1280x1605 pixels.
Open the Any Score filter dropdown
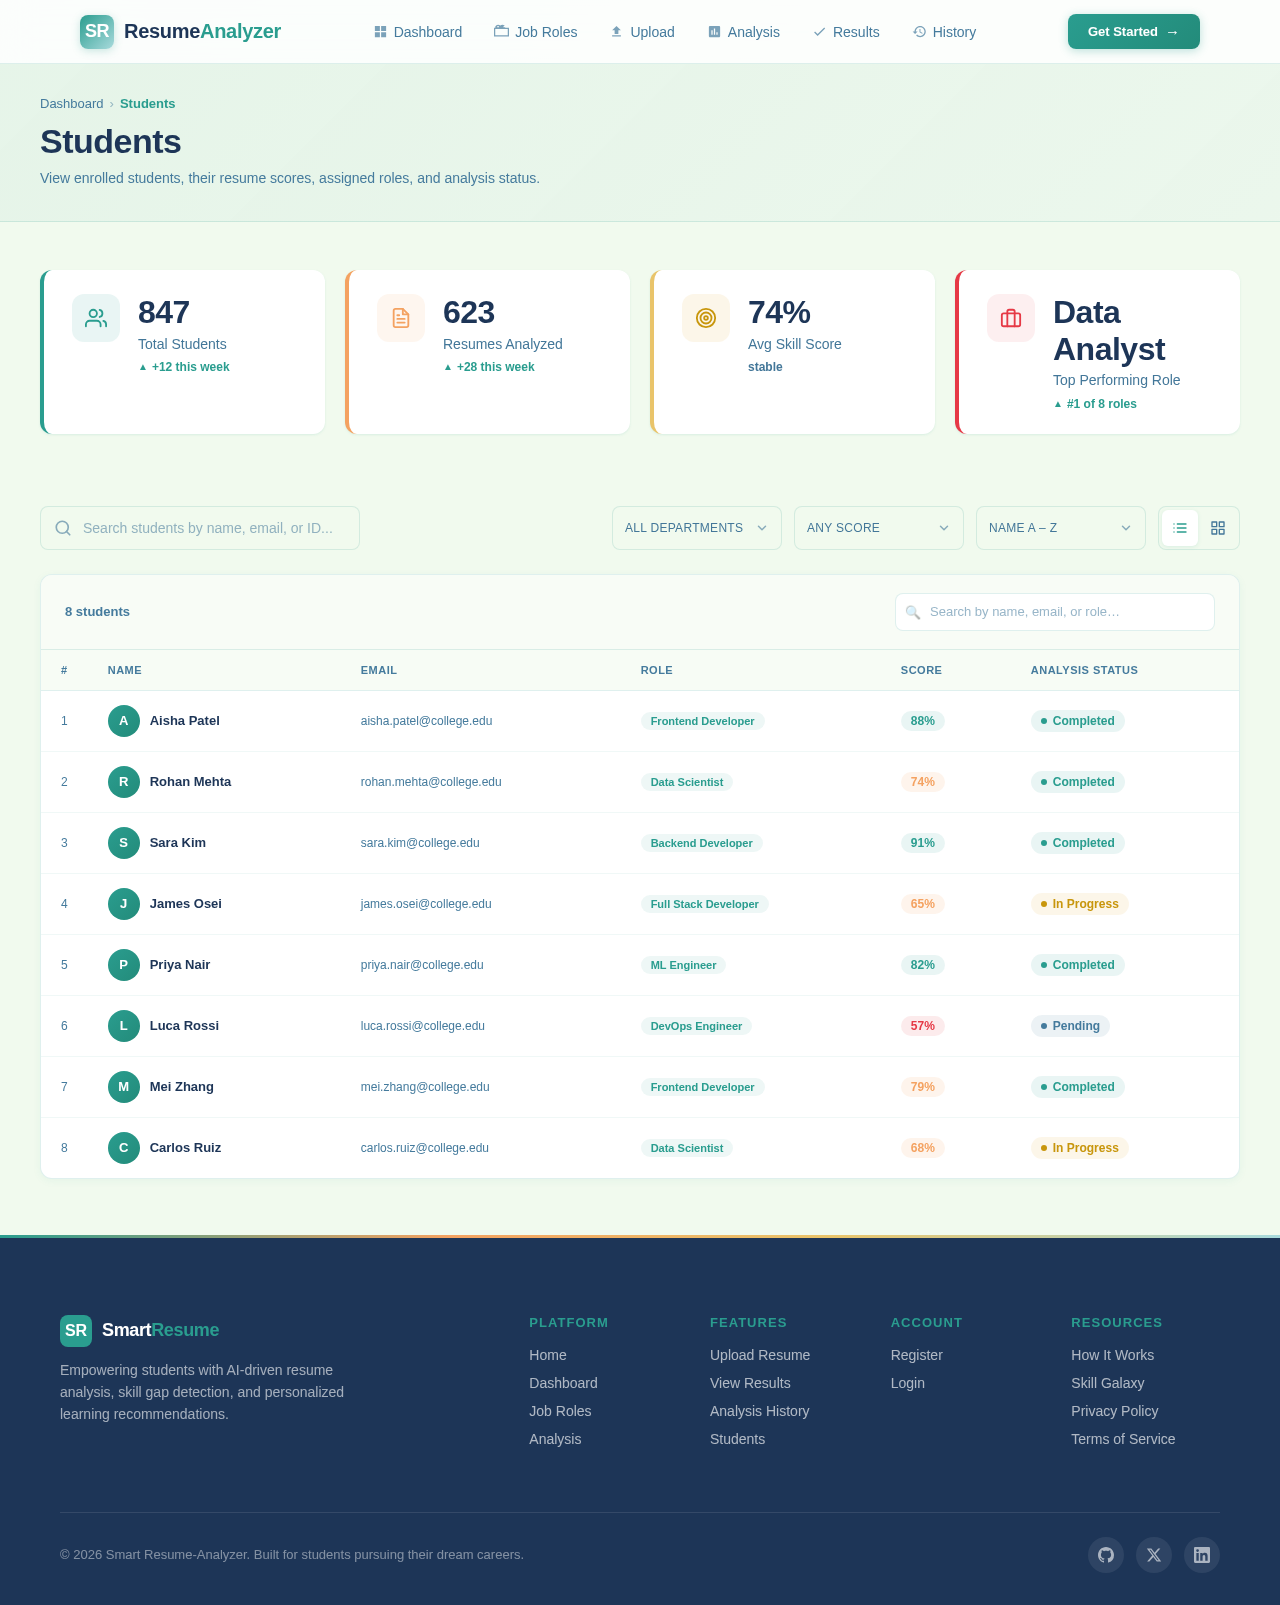879,528
